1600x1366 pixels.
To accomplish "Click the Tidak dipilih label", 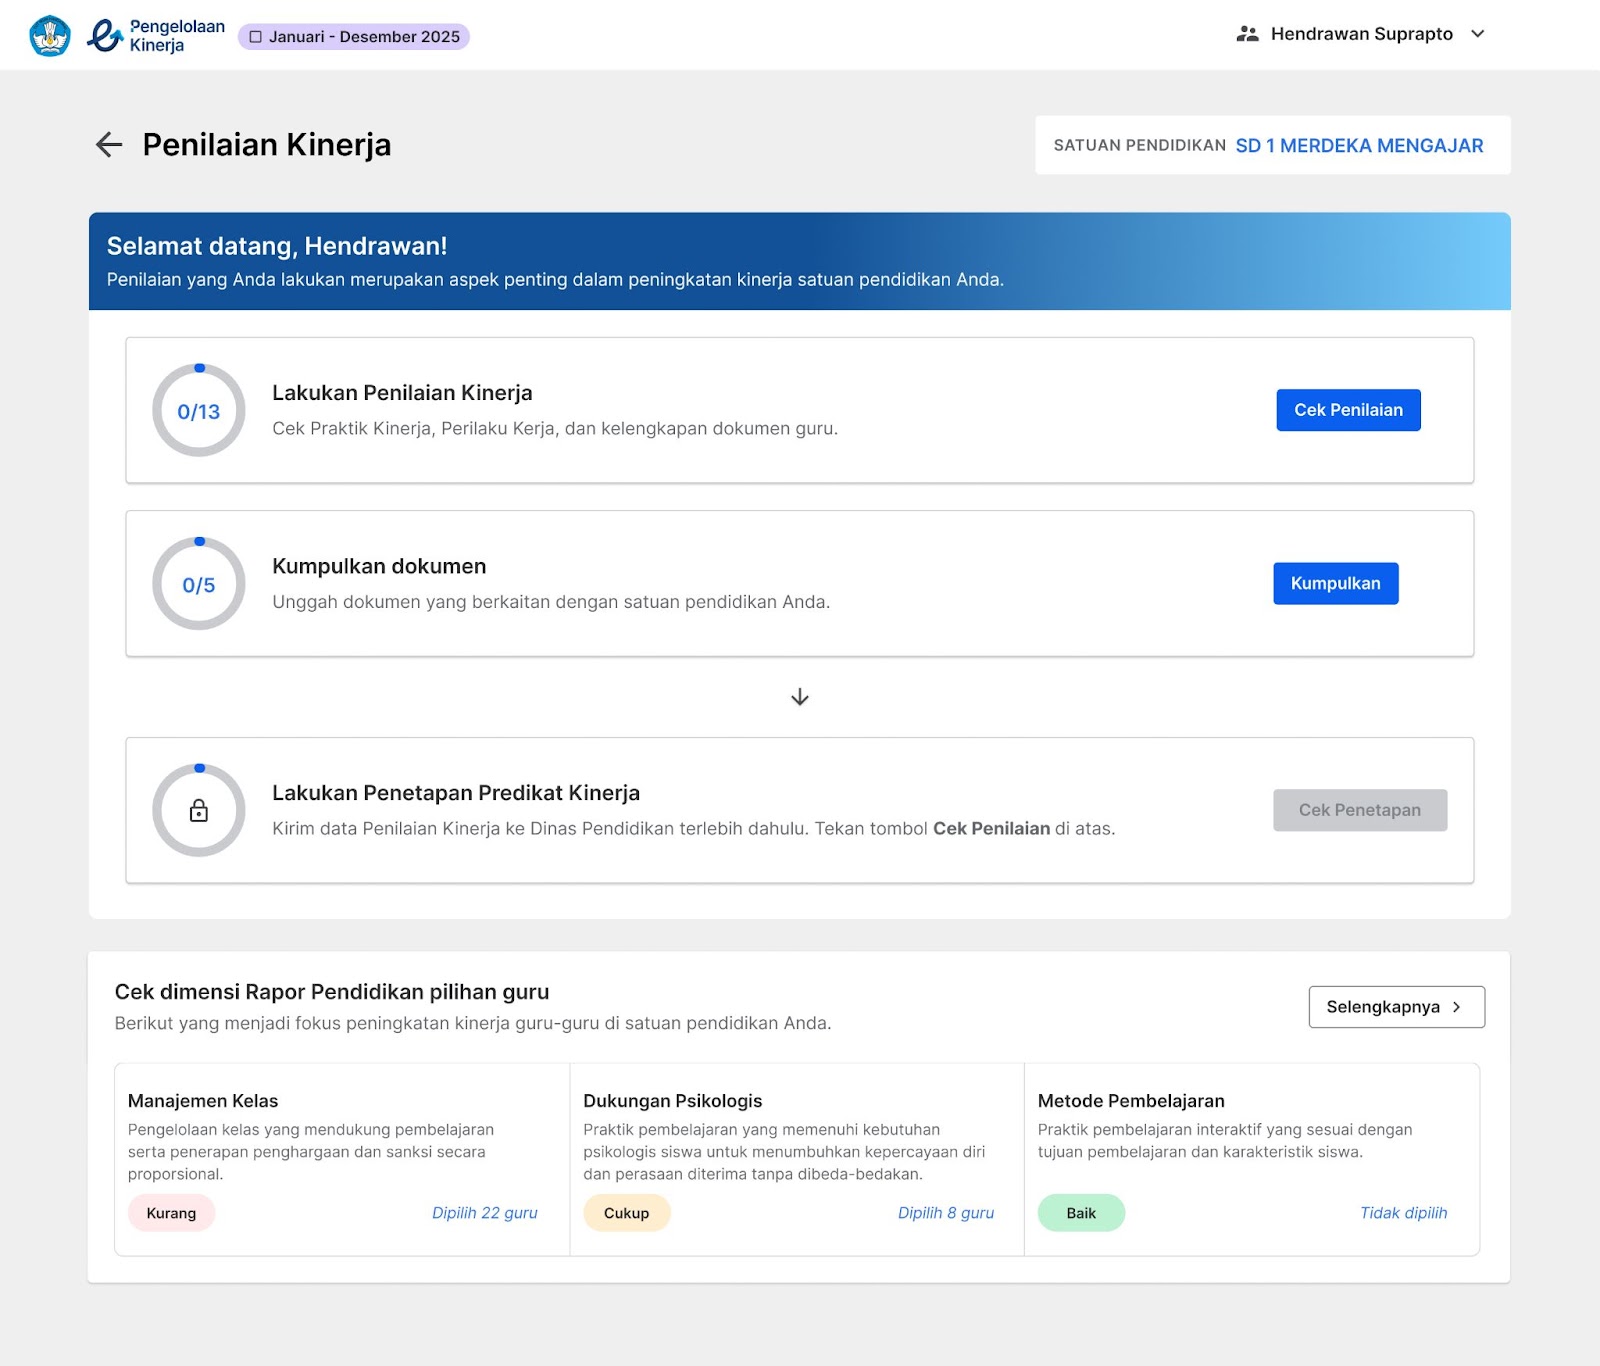I will [x=1404, y=1213].
